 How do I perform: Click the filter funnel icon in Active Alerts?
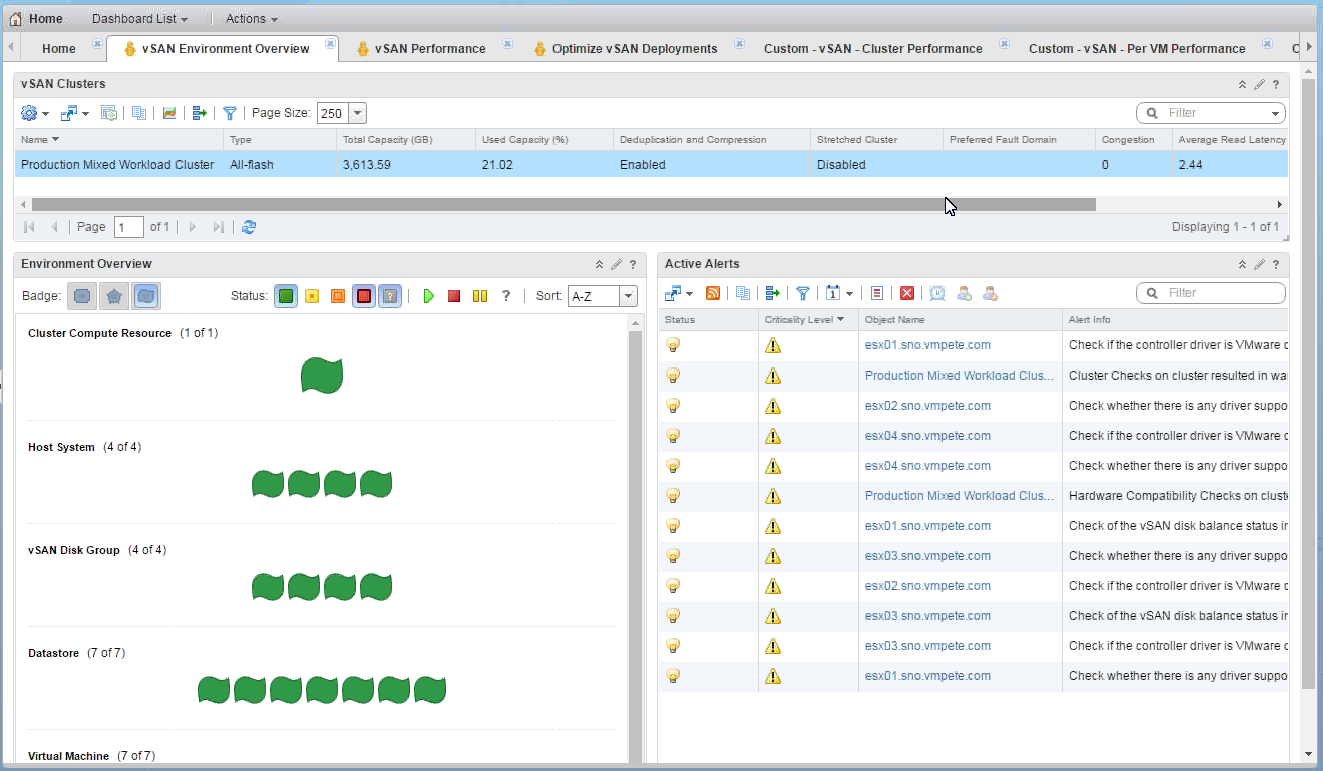(802, 293)
